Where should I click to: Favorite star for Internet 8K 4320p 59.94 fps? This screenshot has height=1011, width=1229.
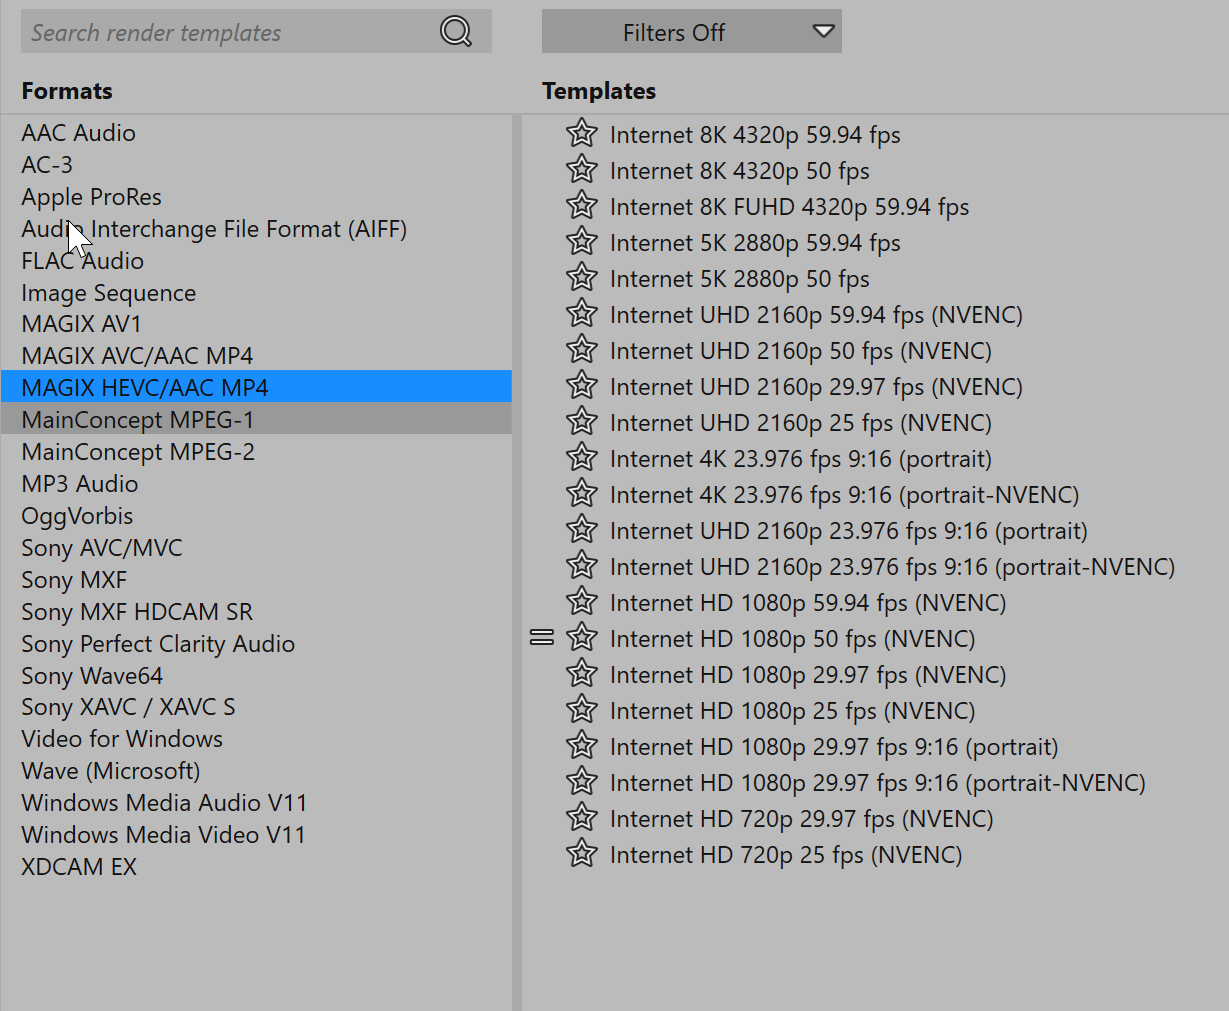pos(581,134)
